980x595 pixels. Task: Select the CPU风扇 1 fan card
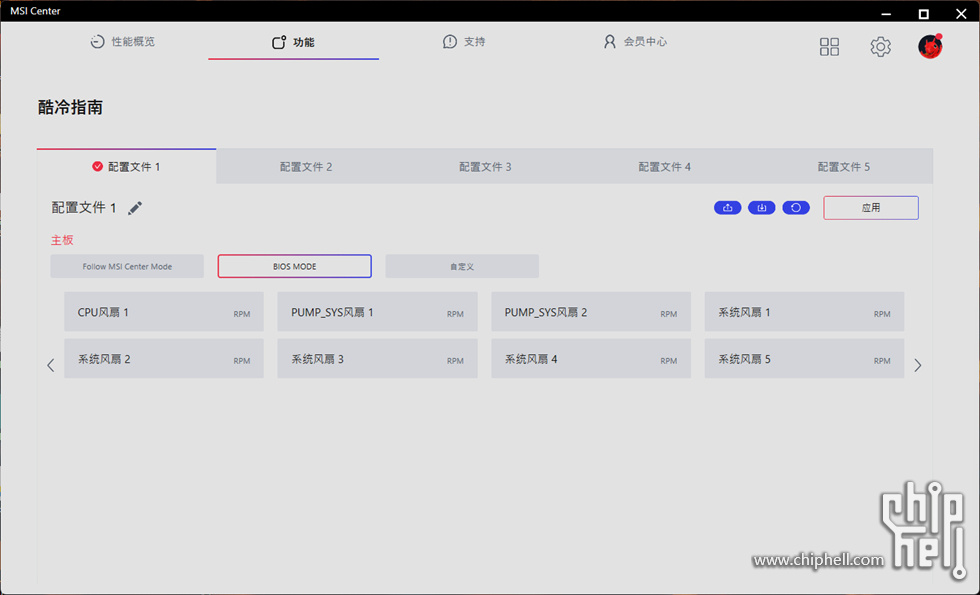click(164, 312)
